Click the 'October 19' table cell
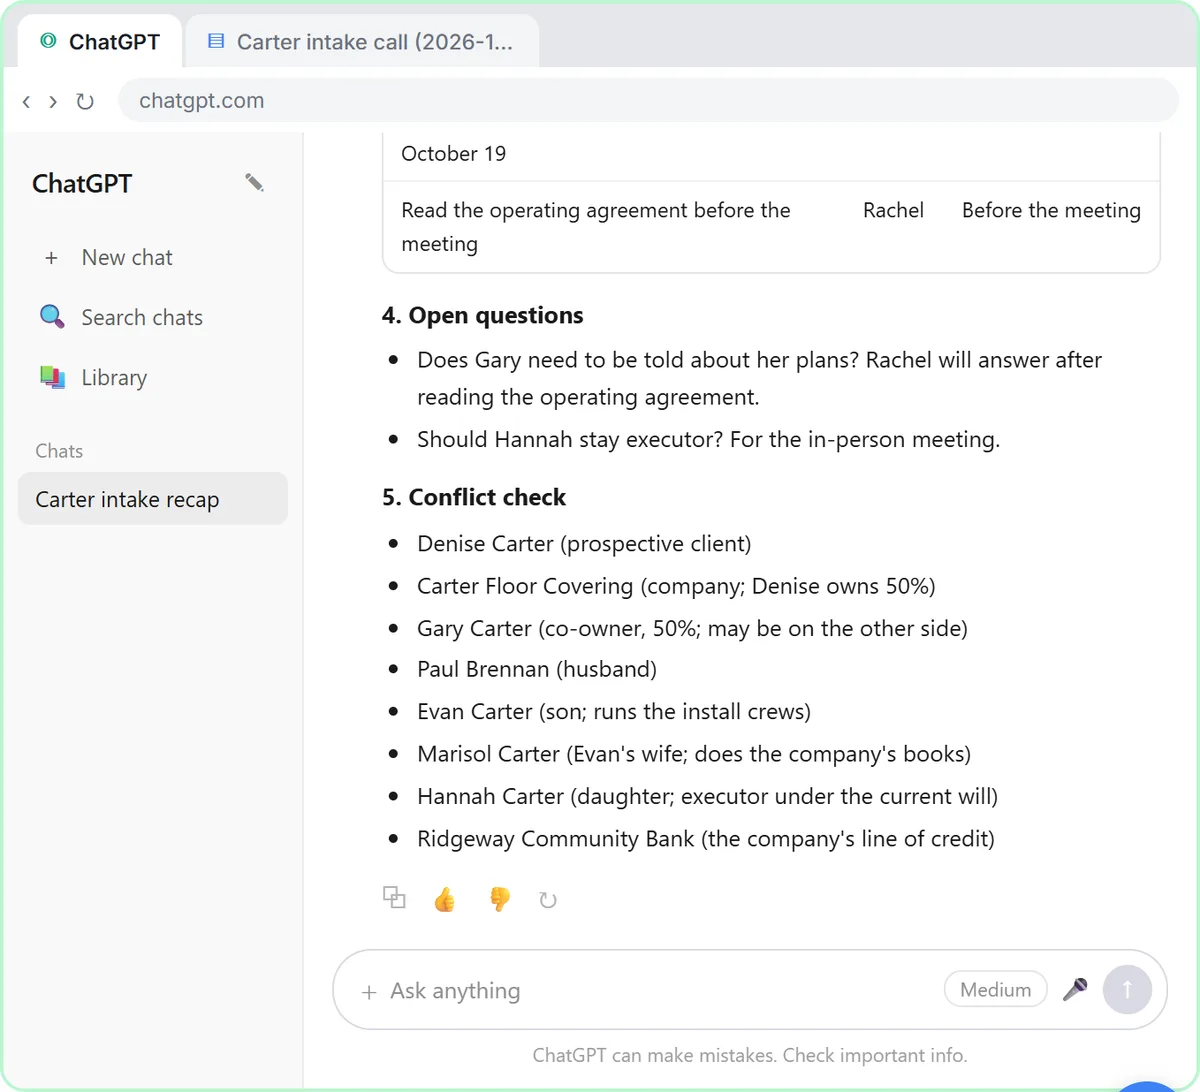The width and height of the screenshot is (1200, 1092). tap(454, 153)
